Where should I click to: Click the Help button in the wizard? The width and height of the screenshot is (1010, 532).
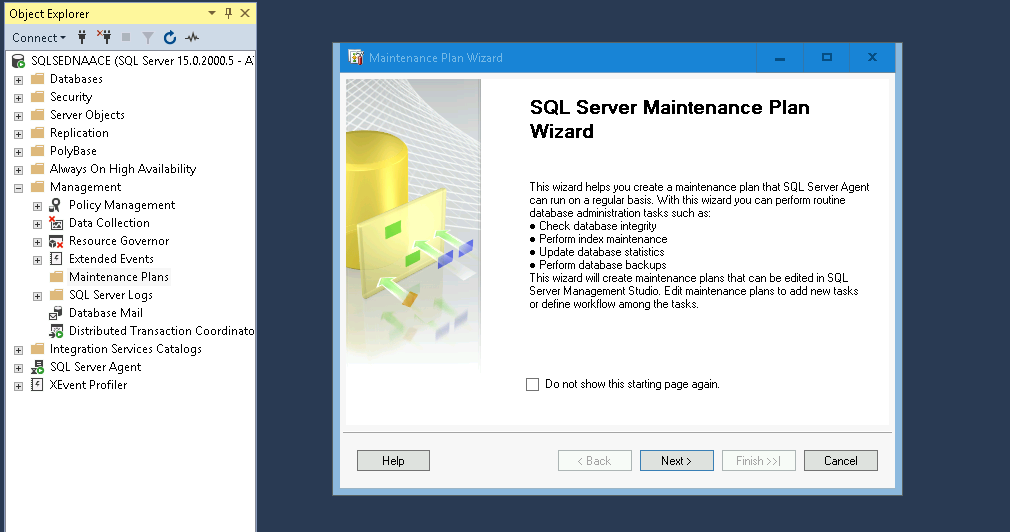pos(393,461)
